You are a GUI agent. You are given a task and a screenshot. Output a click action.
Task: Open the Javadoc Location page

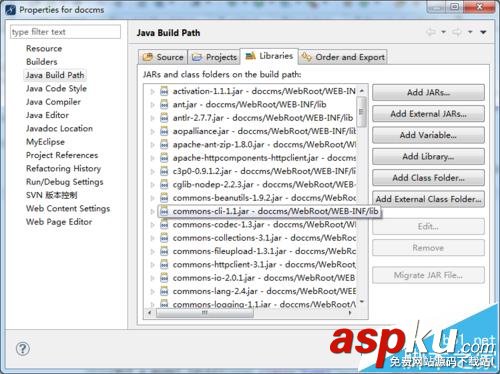coord(59,128)
